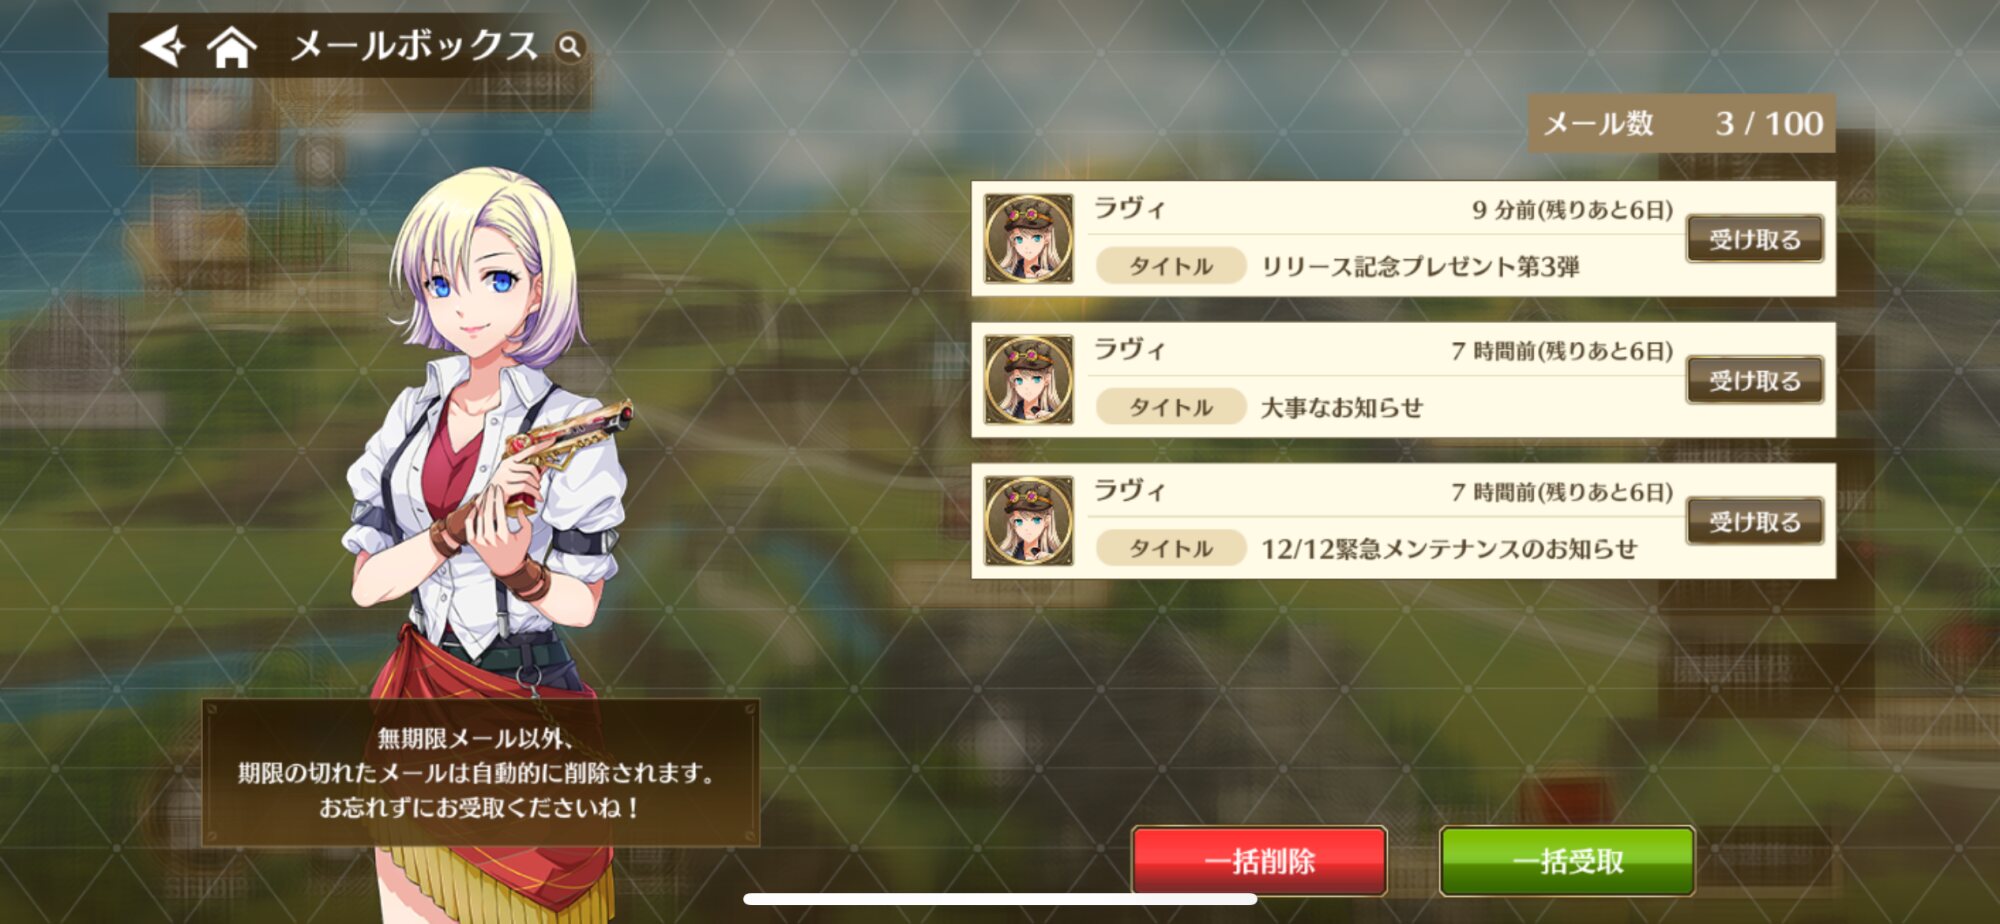This screenshot has width=2000, height=924.
Task: Go to home screen via house icon
Action: (231, 46)
